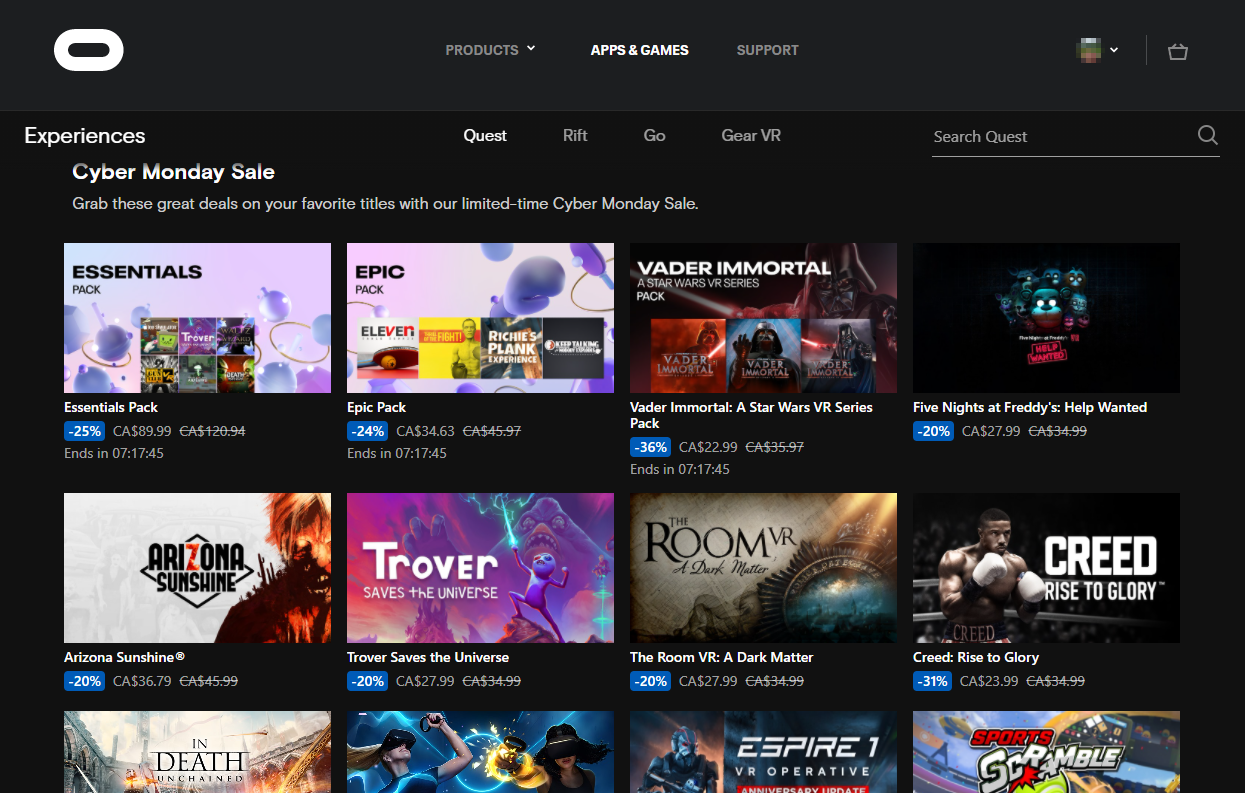
Task: Expand the Products dropdown menu
Action: point(491,50)
